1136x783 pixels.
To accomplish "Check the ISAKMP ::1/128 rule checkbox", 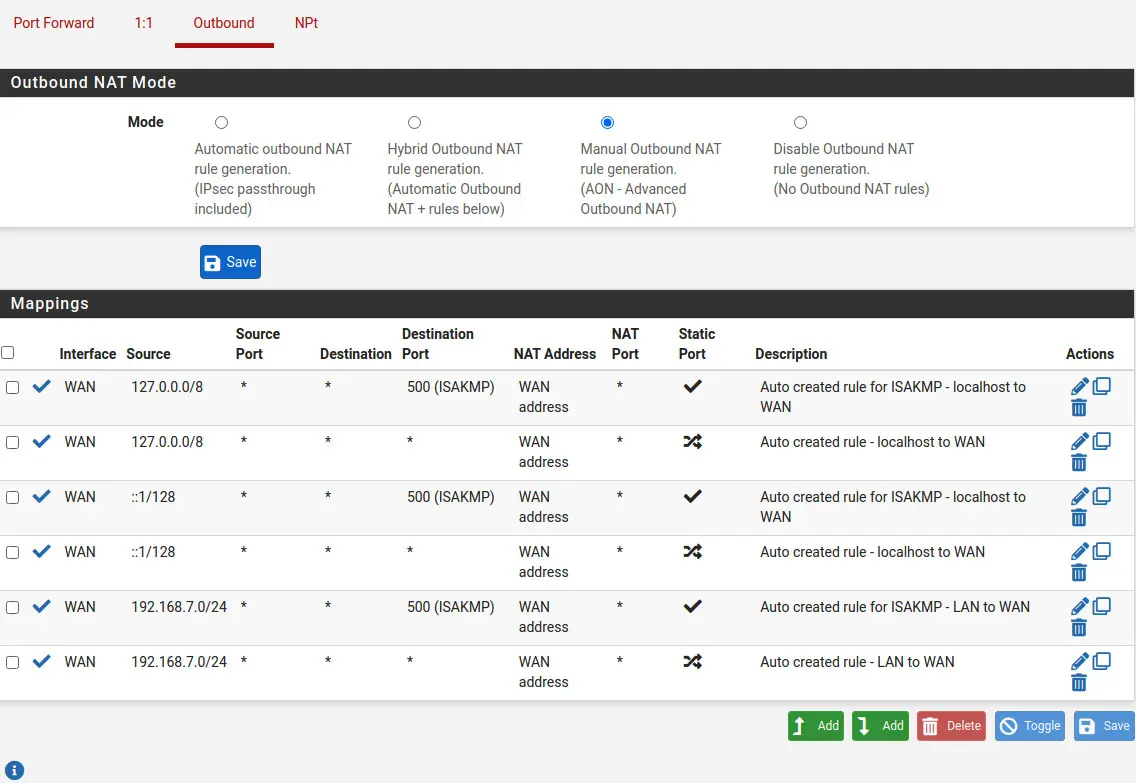I will (x=12, y=498).
